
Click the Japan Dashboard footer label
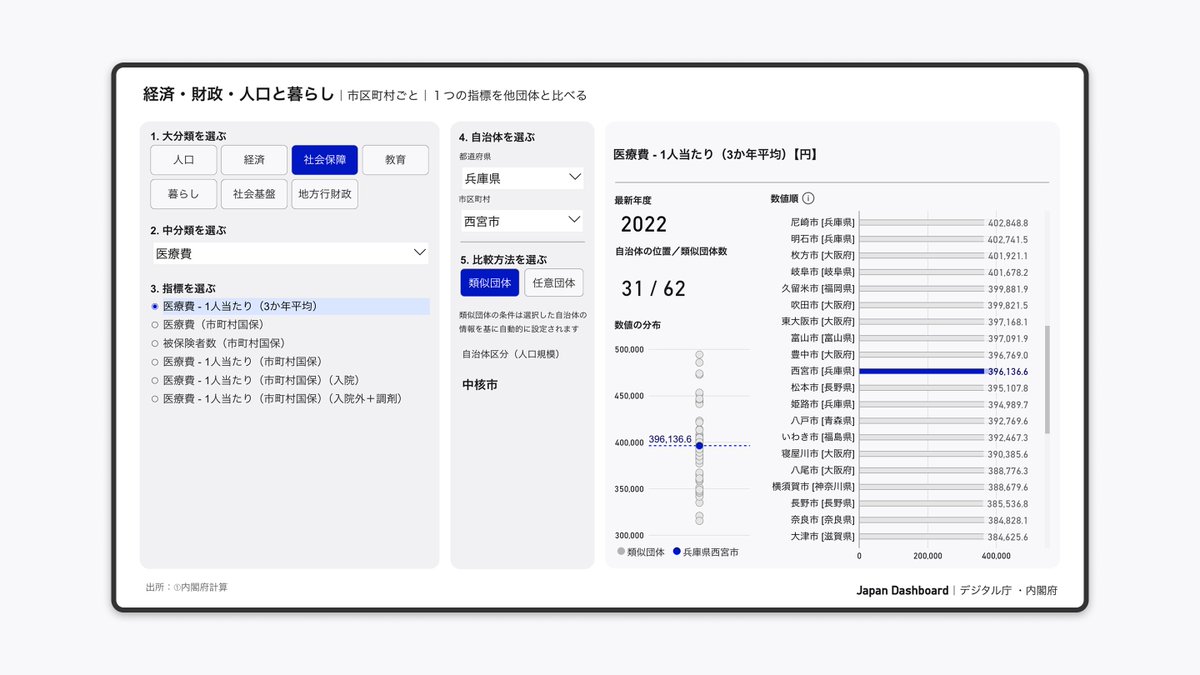click(x=902, y=590)
